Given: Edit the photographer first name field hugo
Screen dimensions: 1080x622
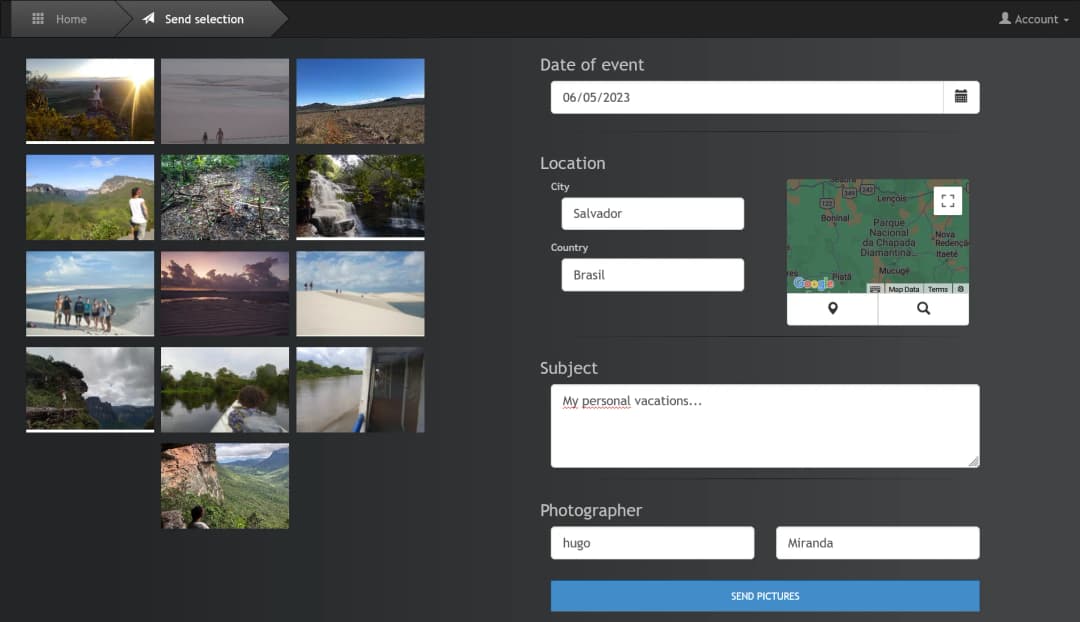Looking at the screenshot, I should click(x=652, y=543).
